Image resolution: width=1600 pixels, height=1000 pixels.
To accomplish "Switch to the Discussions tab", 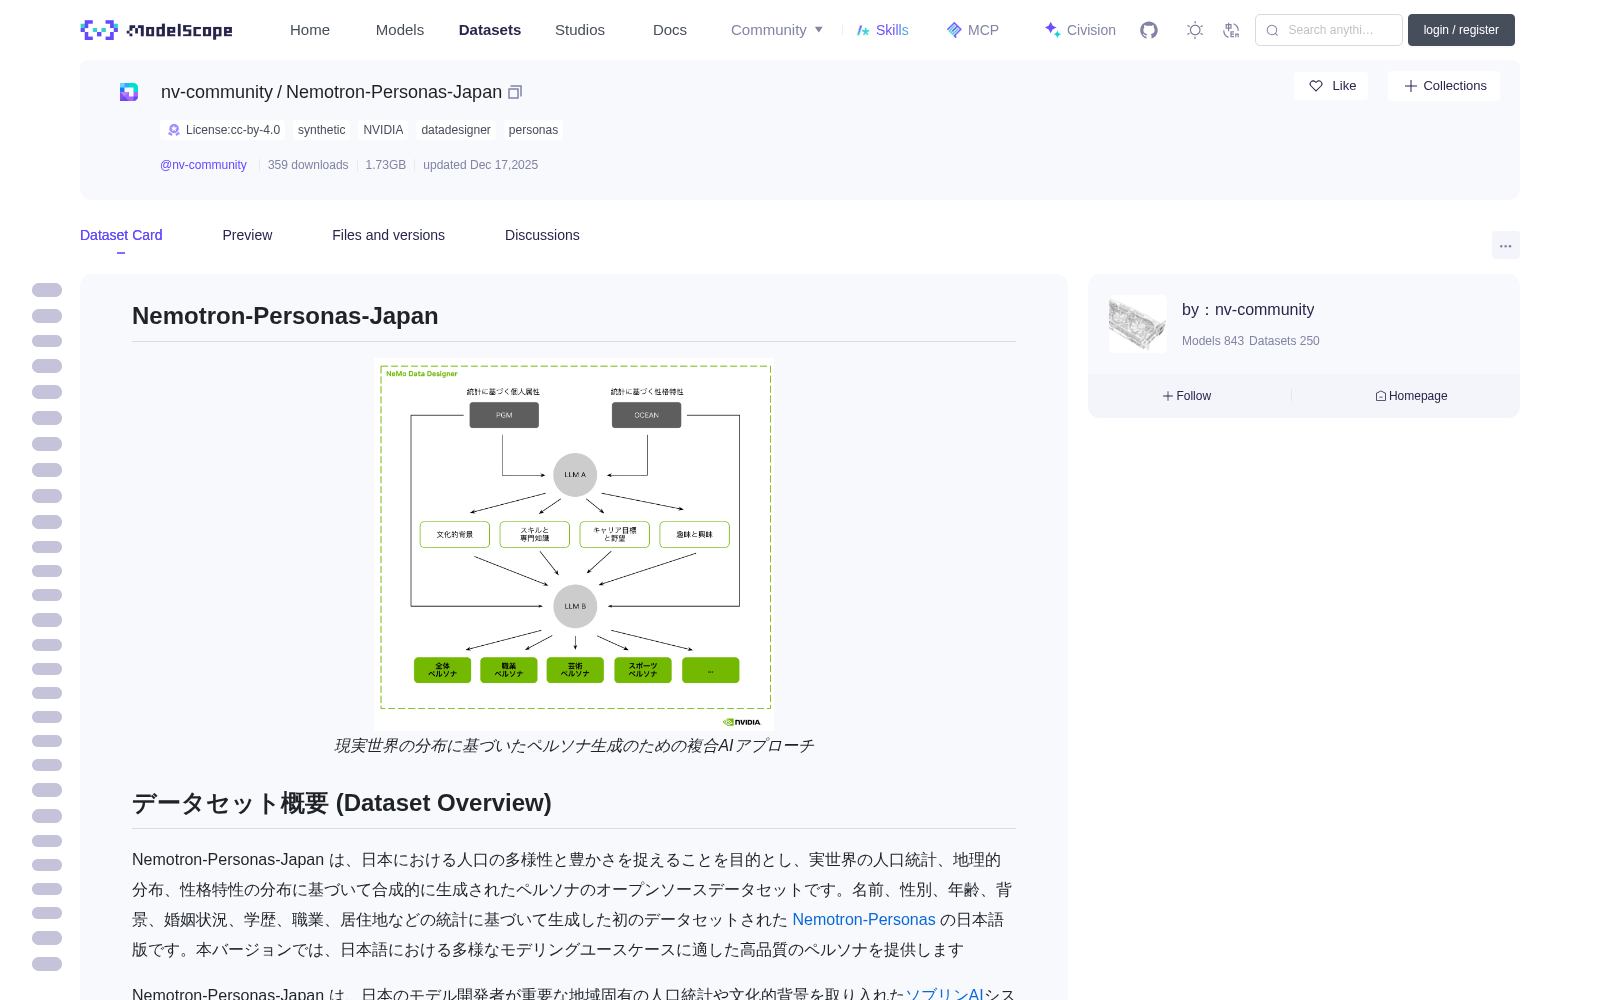I will (x=542, y=235).
